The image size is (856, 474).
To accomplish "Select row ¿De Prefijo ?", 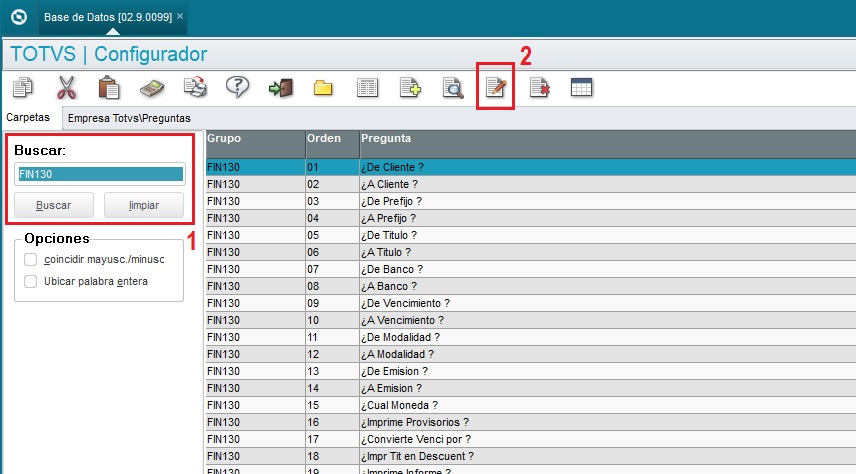I will pos(531,201).
